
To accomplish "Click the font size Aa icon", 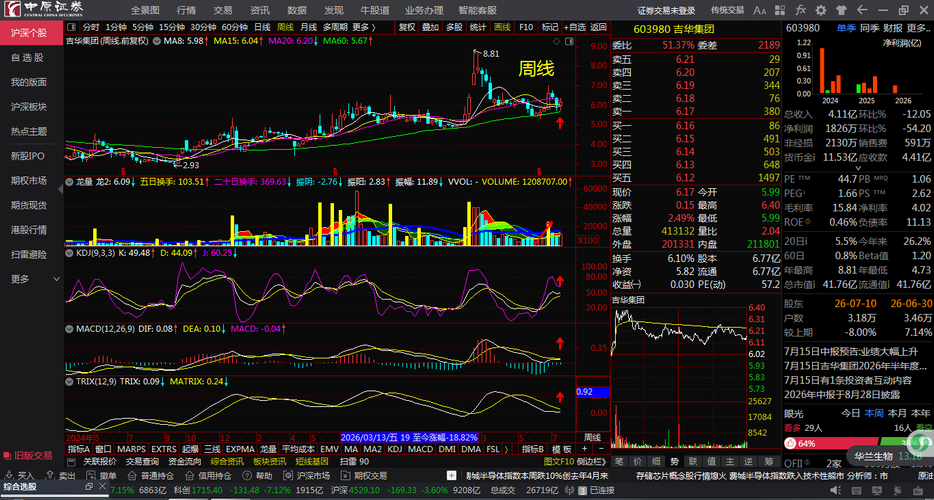I will (x=759, y=10).
